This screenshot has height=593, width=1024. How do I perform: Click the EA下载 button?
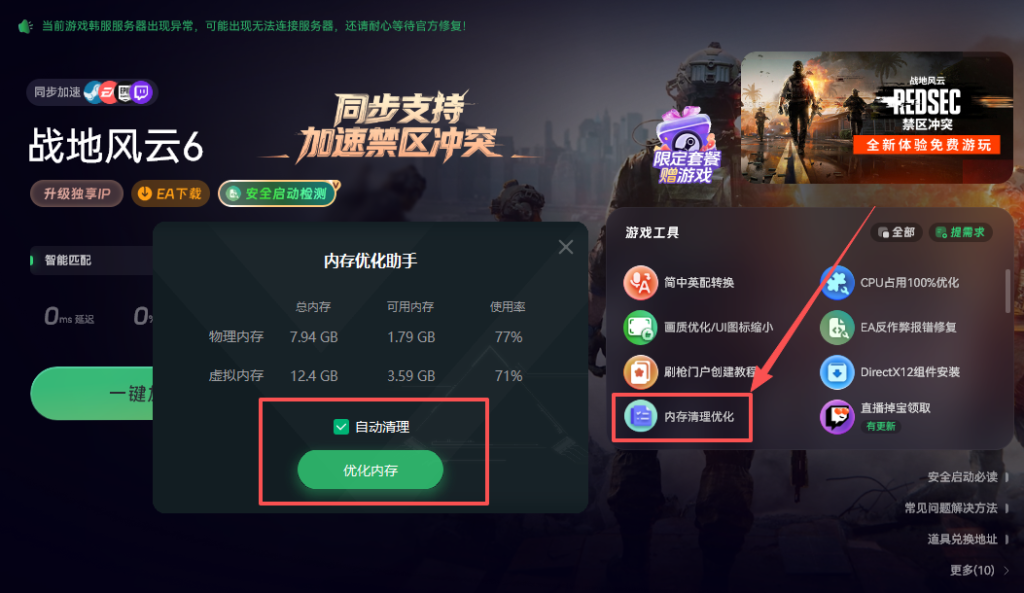point(170,193)
